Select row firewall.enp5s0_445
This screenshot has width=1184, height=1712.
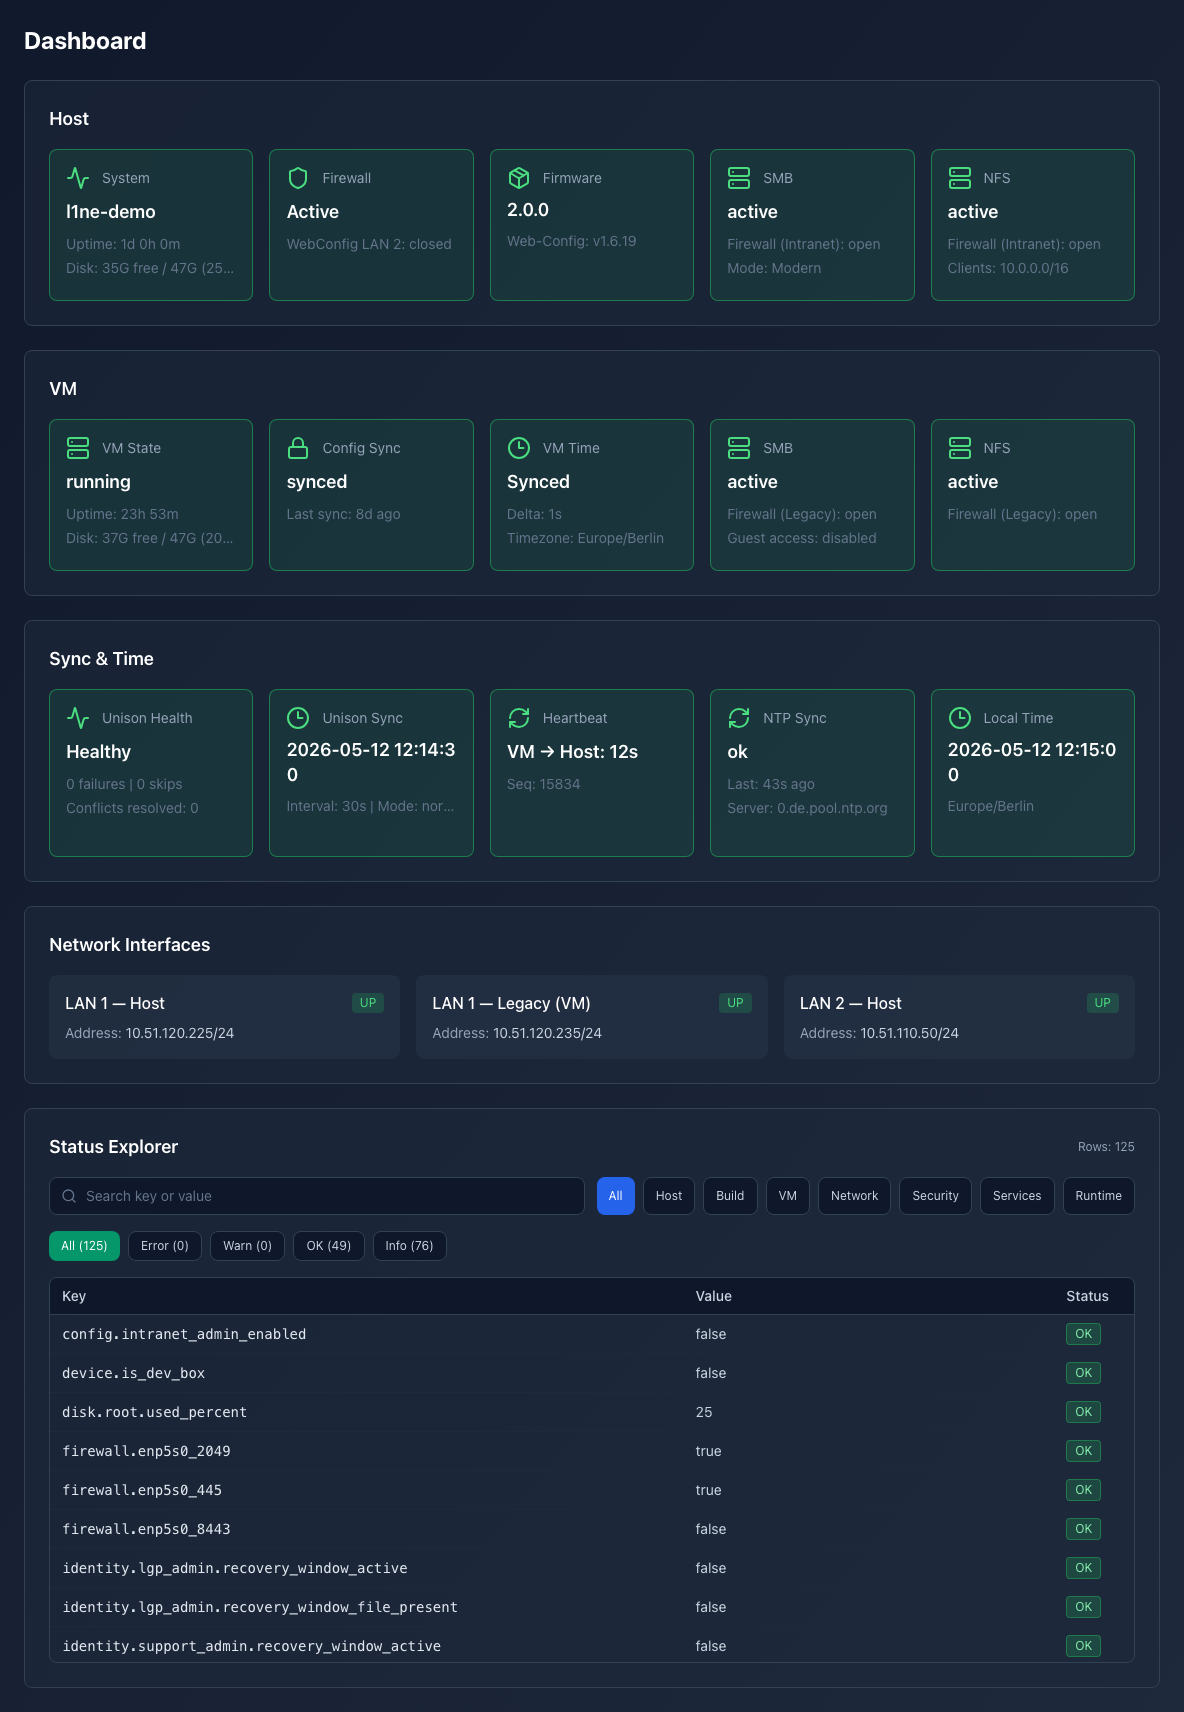coord(592,1490)
